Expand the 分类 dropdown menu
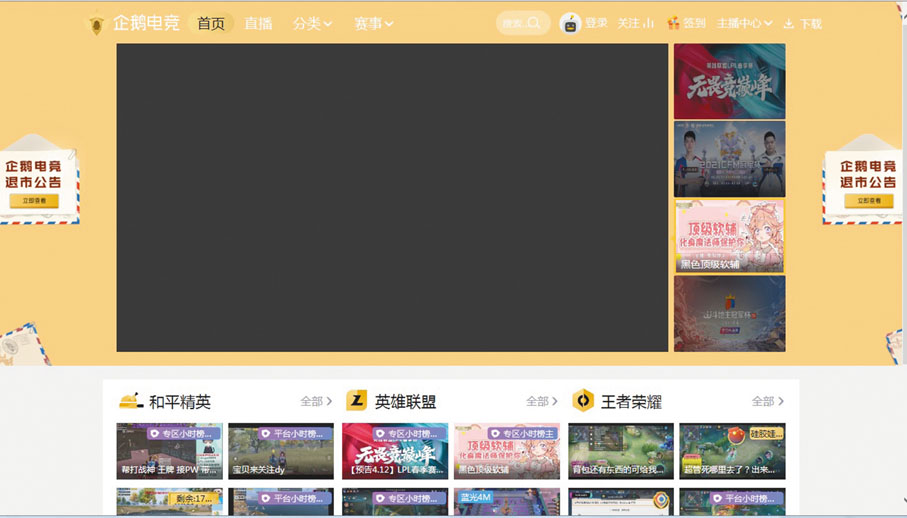Viewport: 907px width, 518px height. point(312,24)
